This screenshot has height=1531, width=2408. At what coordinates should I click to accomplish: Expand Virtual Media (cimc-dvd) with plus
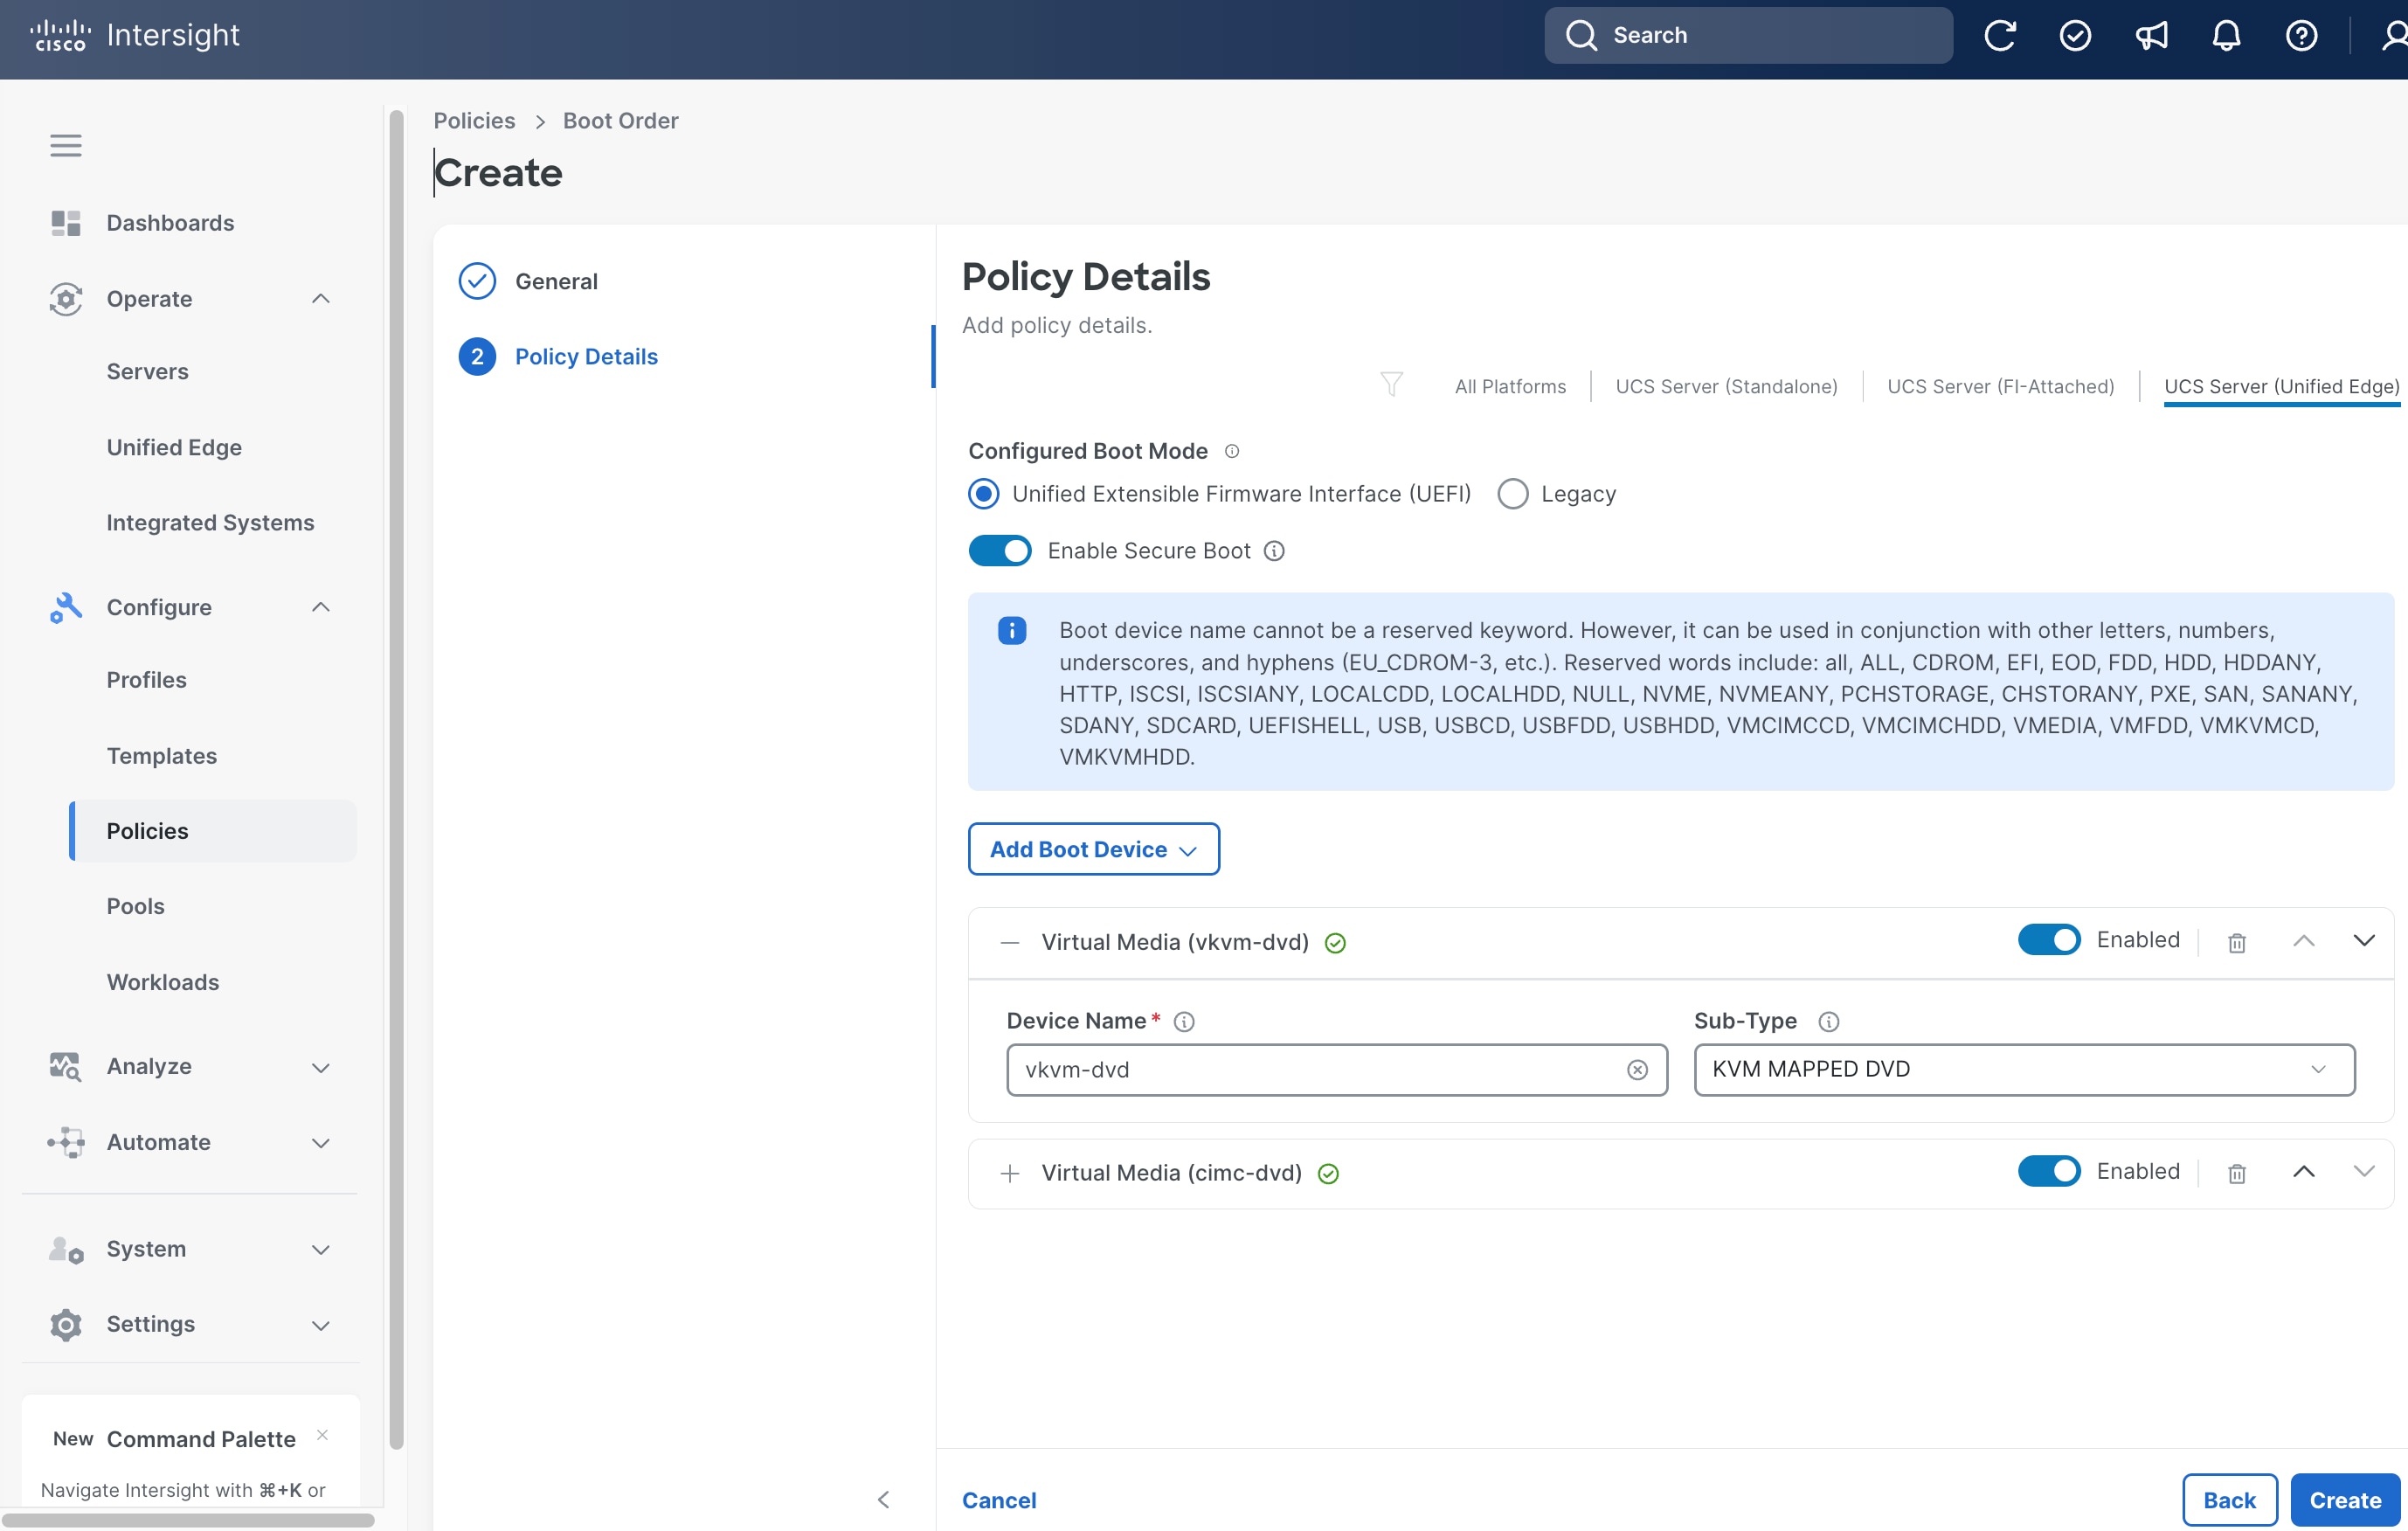tap(1010, 1173)
